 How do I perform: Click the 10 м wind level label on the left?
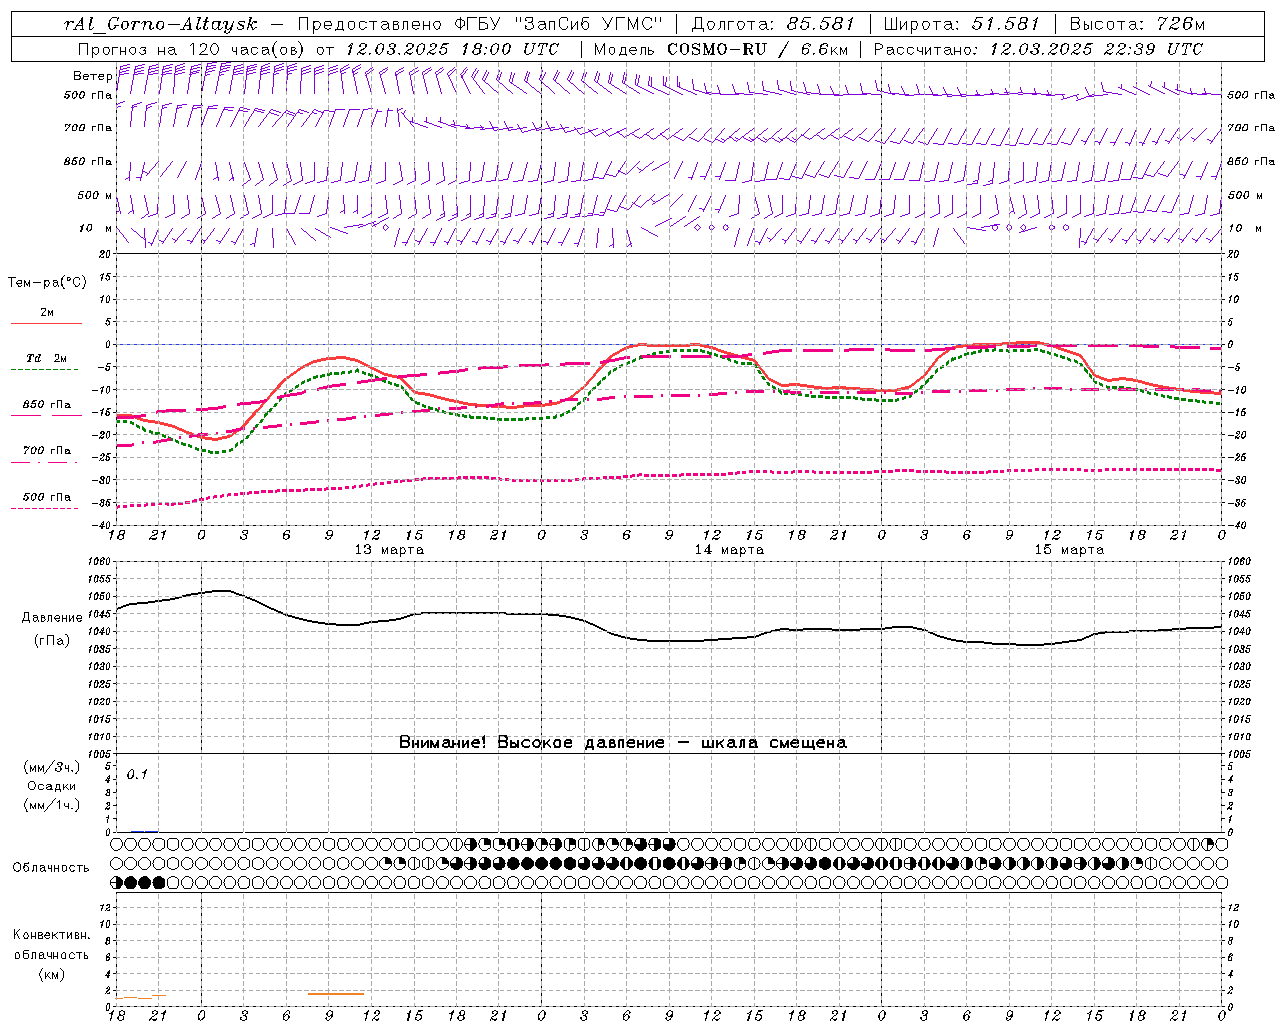[x=95, y=228]
